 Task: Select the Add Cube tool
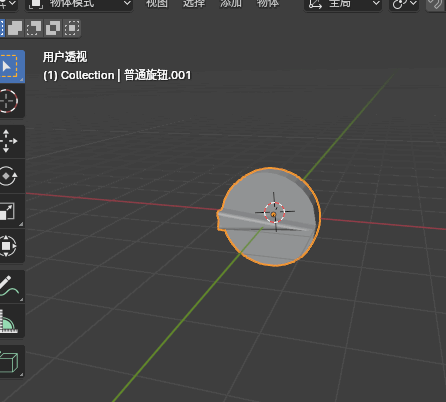12,361
